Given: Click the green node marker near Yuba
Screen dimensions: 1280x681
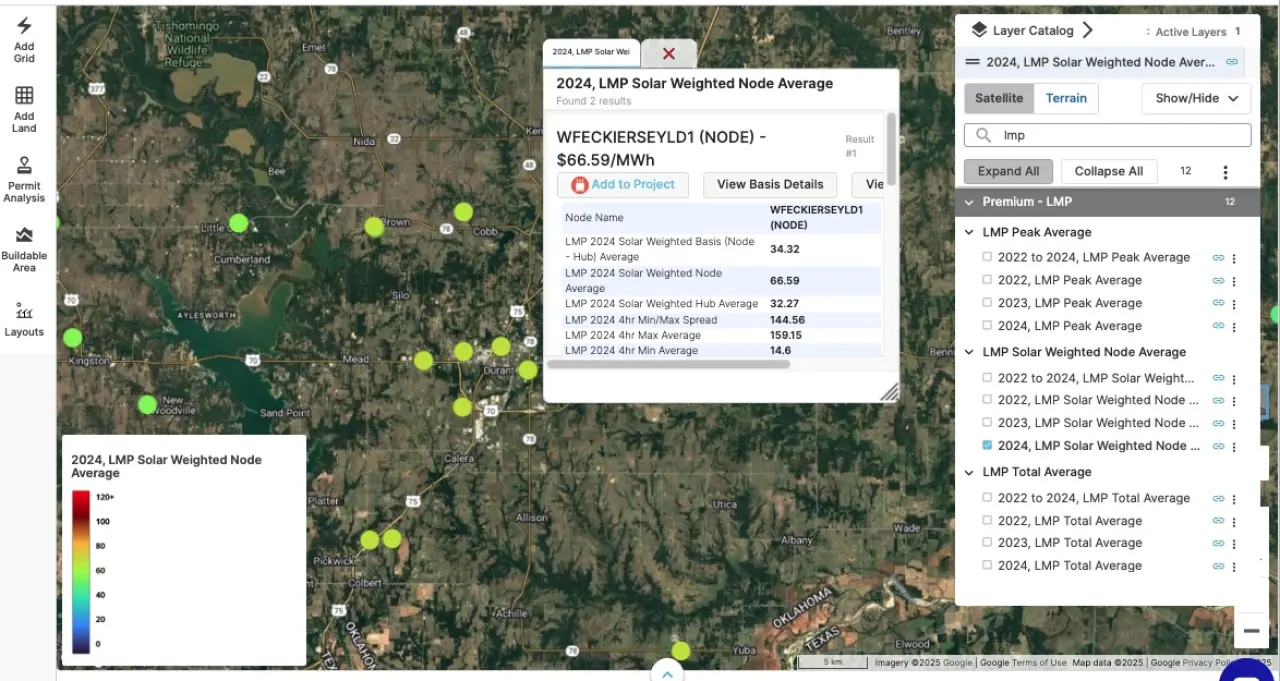Looking at the screenshot, I should click(x=681, y=651).
